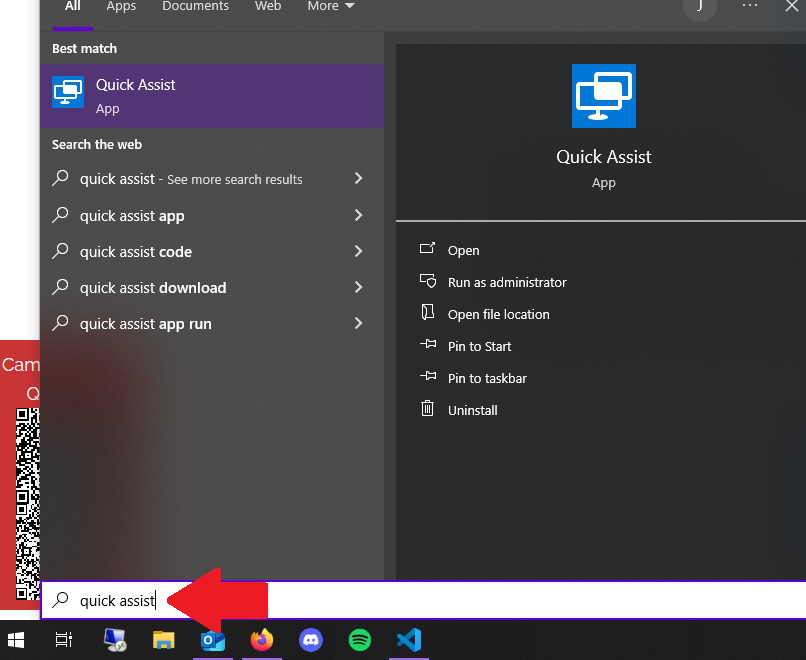The width and height of the screenshot is (806, 660).
Task: Click the Run as administrator shield icon
Action: [x=426, y=282]
